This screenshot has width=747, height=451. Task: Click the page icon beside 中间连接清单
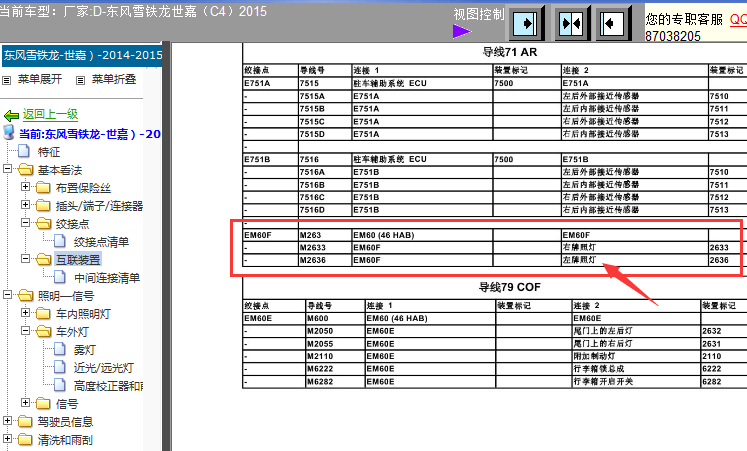click(60, 278)
